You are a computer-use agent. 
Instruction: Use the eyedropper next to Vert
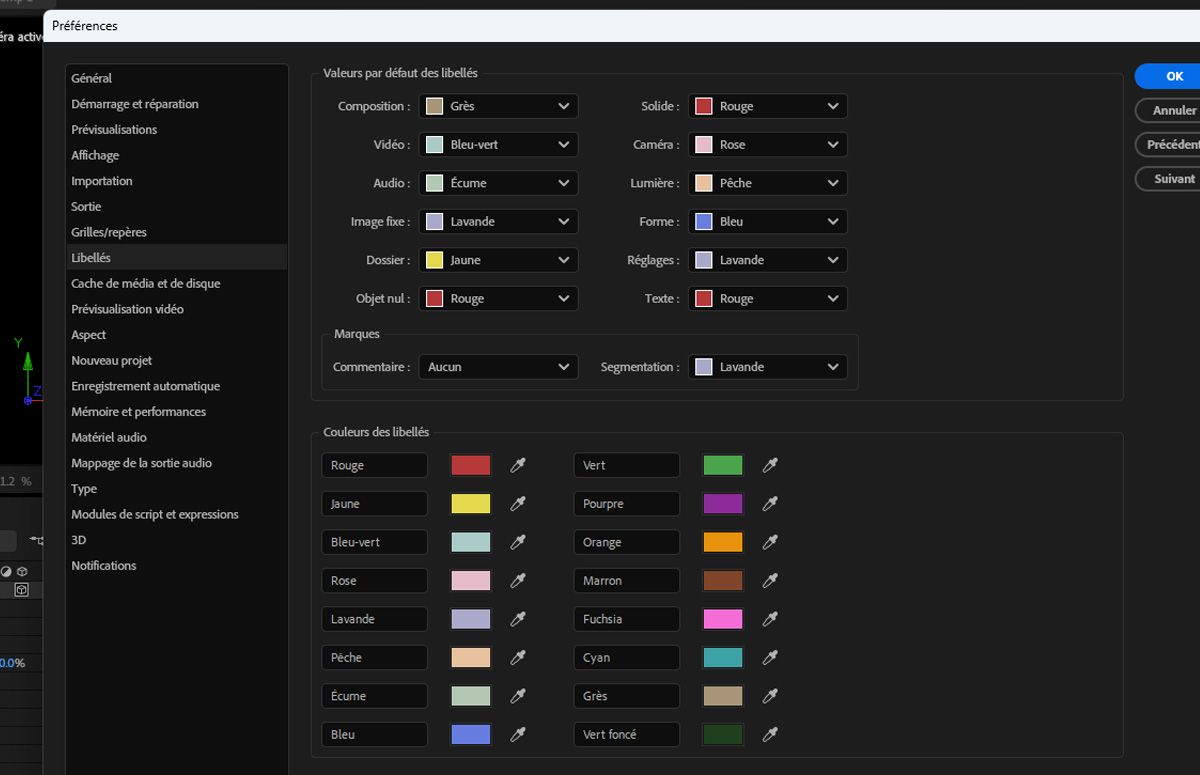770,465
